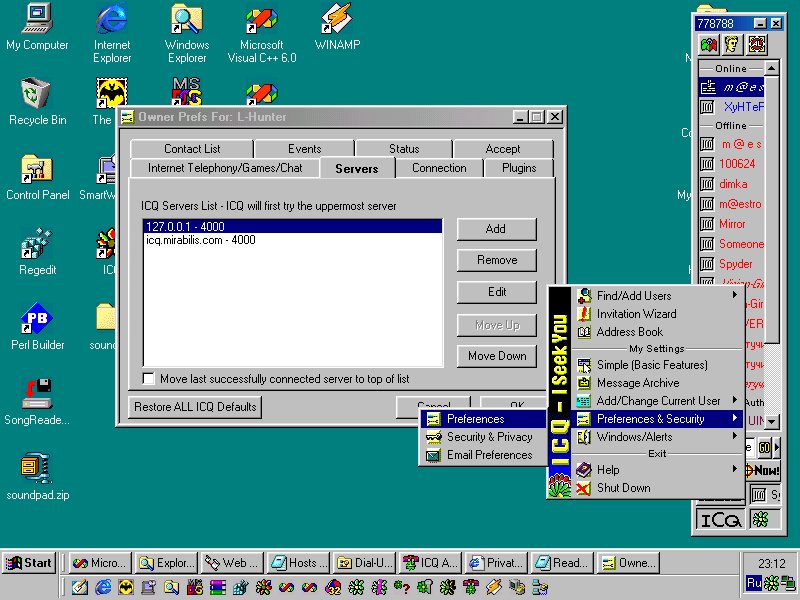
Task: Click ICQ contact list scroll down arrow
Action: point(771,421)
